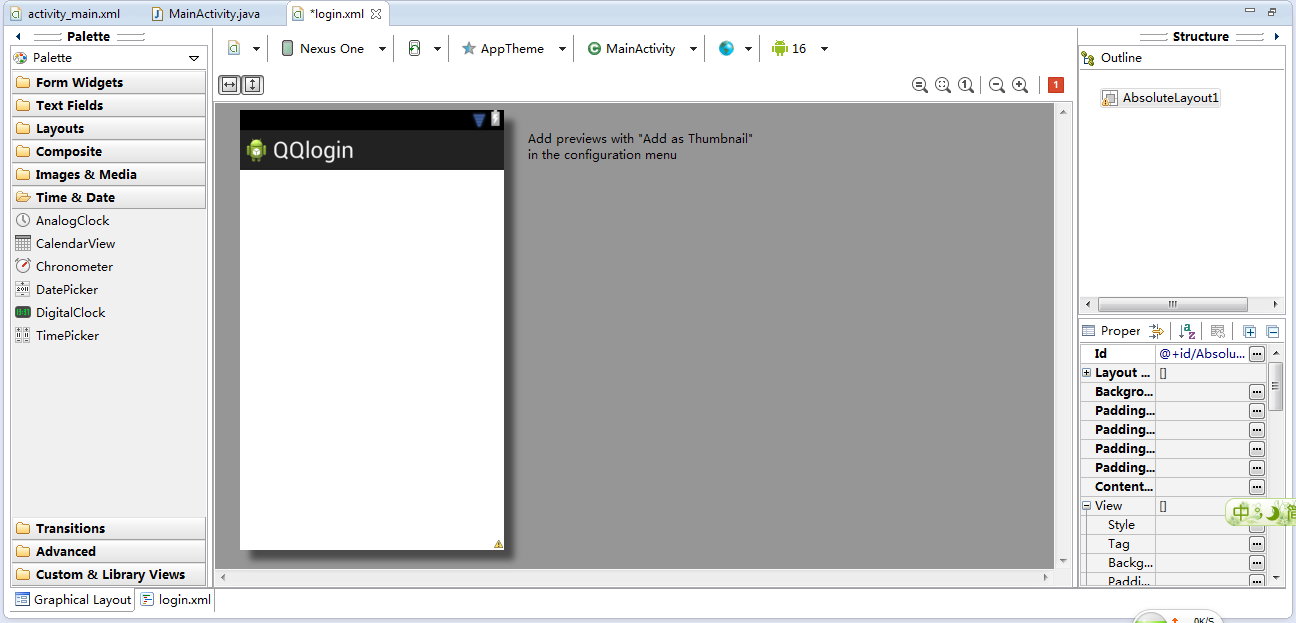Switch to login.xml source bottom tab

pos(176,599)
